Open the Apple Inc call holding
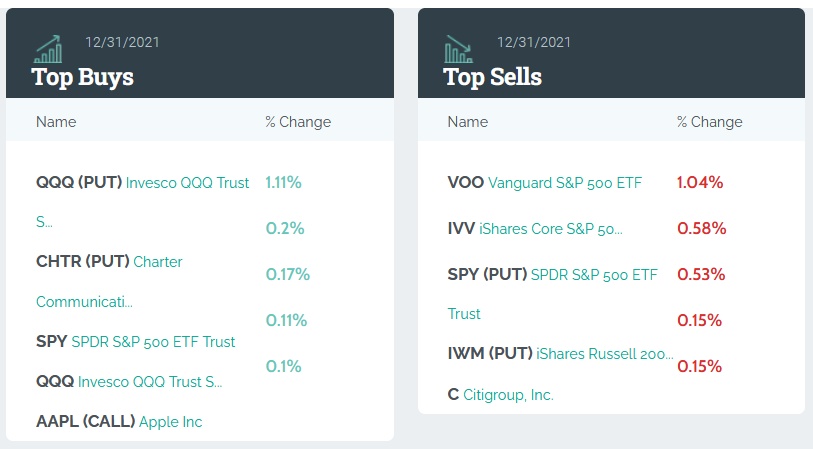This screenshot has width=813, height=449. (x=170, y=422)
